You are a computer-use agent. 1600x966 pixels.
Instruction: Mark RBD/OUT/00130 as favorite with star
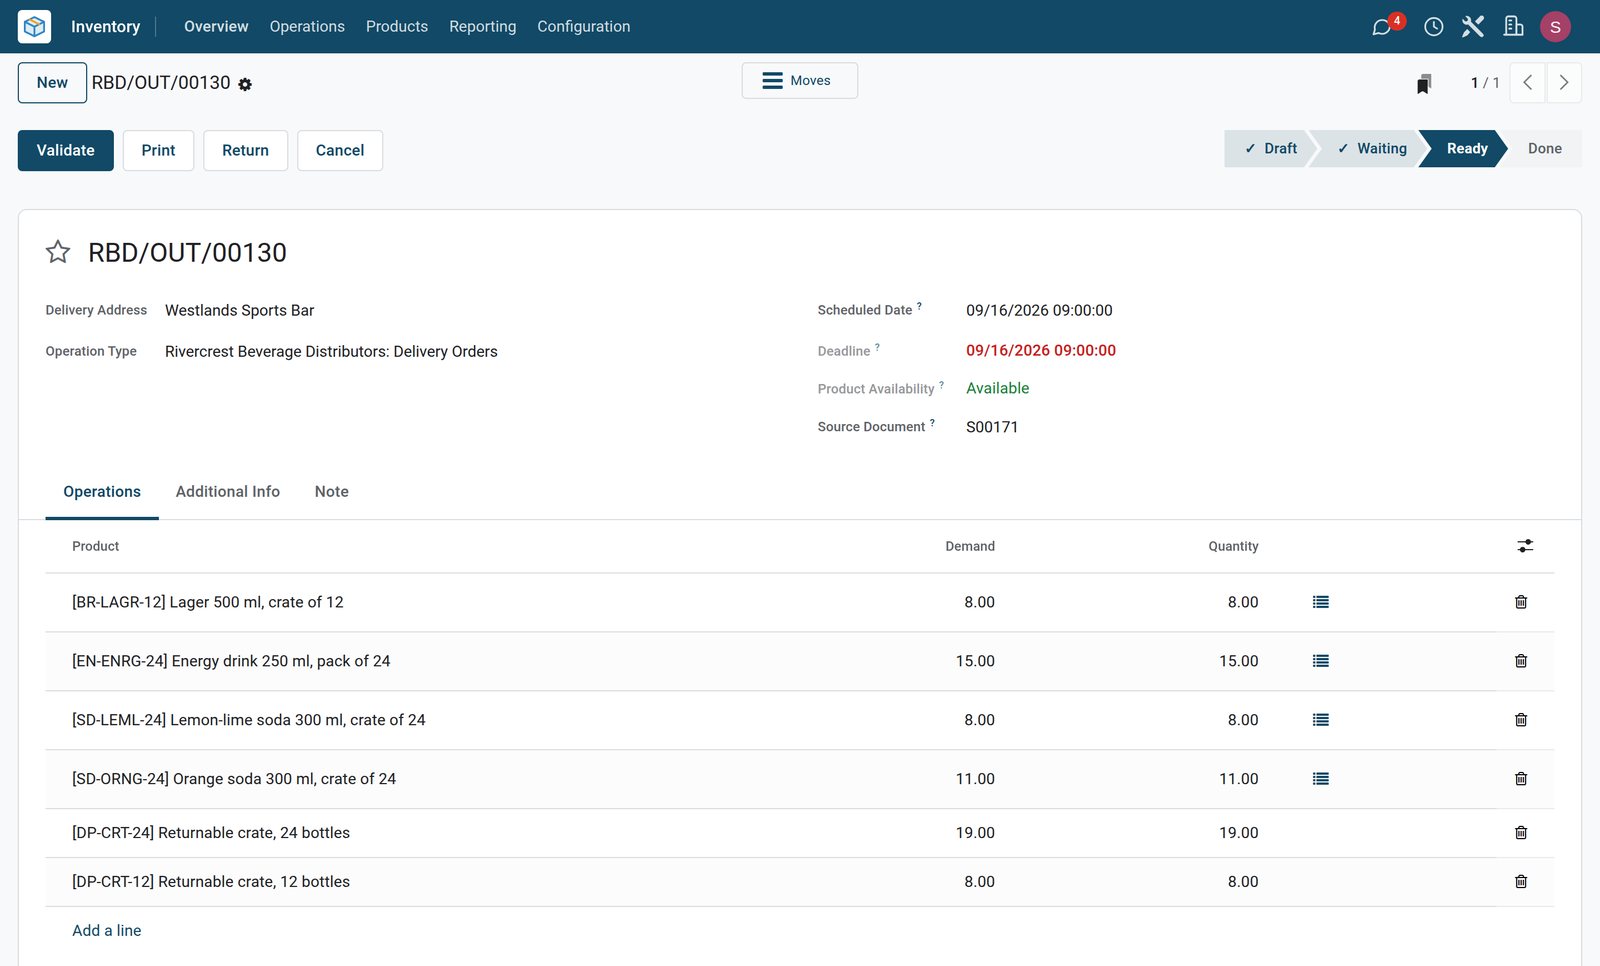(x=58, y=252)
